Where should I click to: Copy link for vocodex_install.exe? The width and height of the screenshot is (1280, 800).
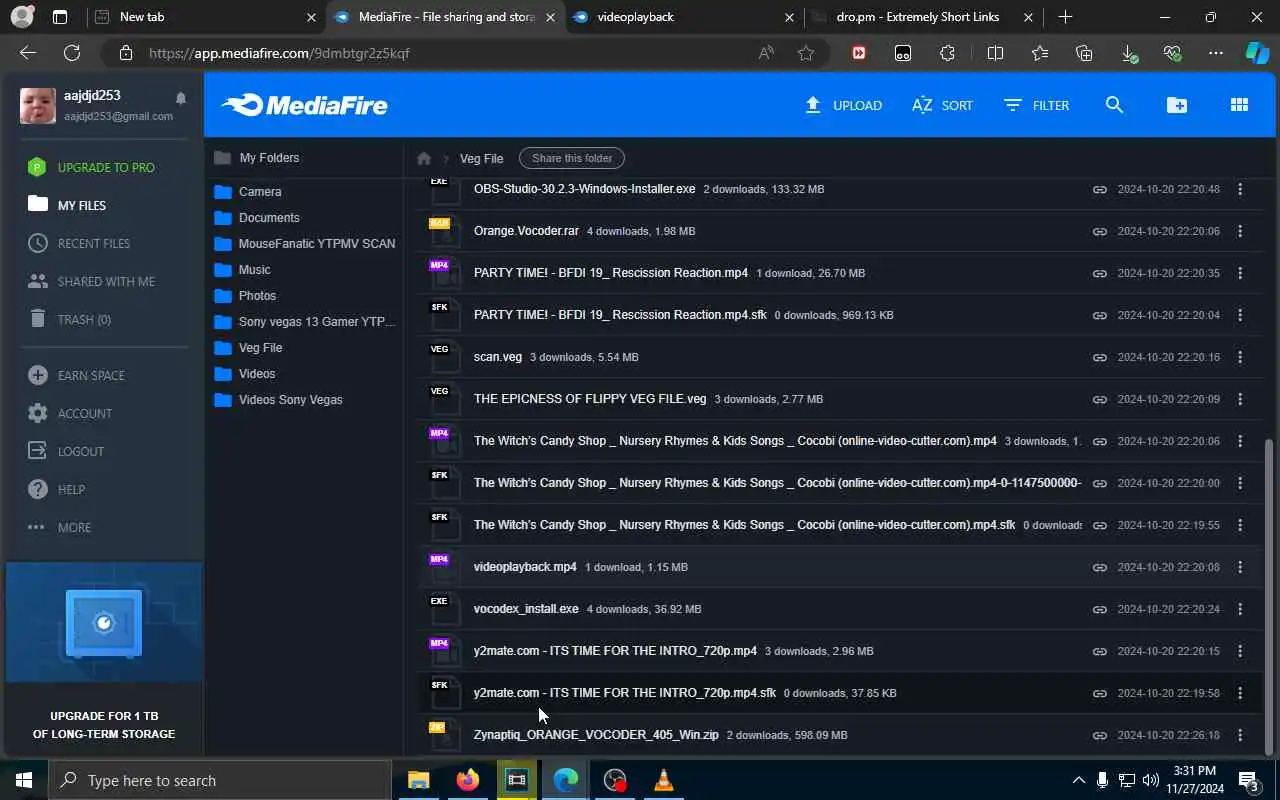(1100, 609)
